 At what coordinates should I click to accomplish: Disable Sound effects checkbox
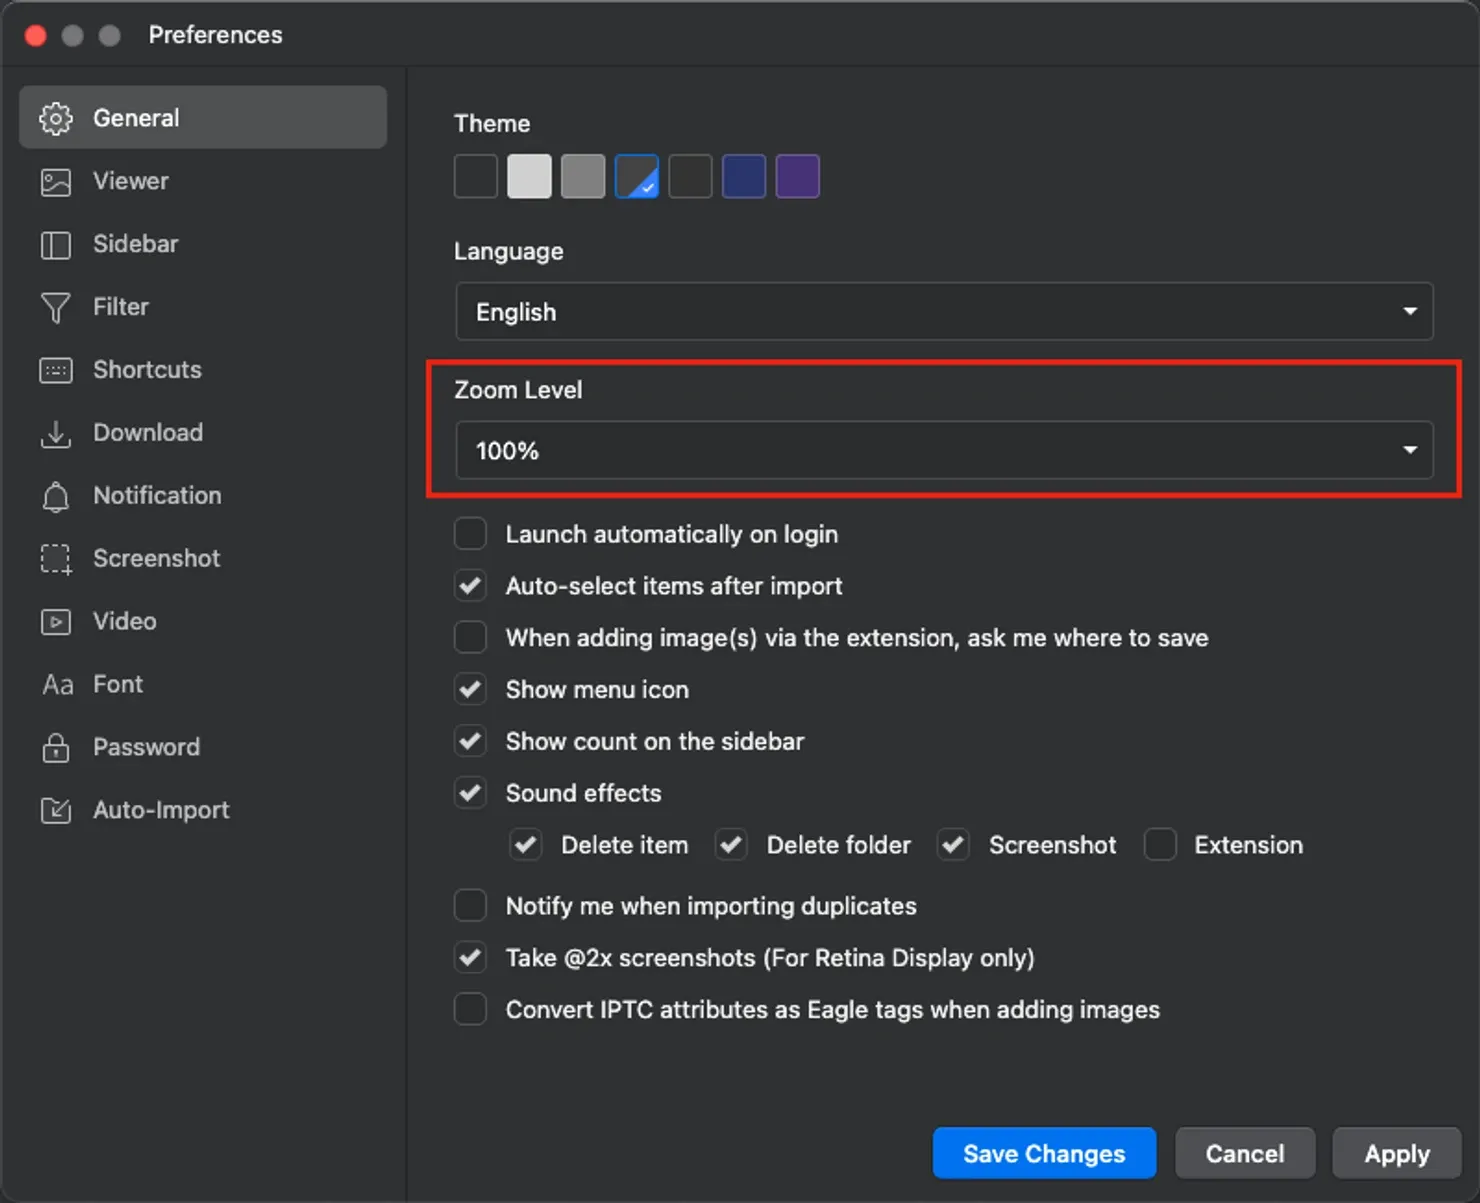pyautogui.click(x=471, y=794)
